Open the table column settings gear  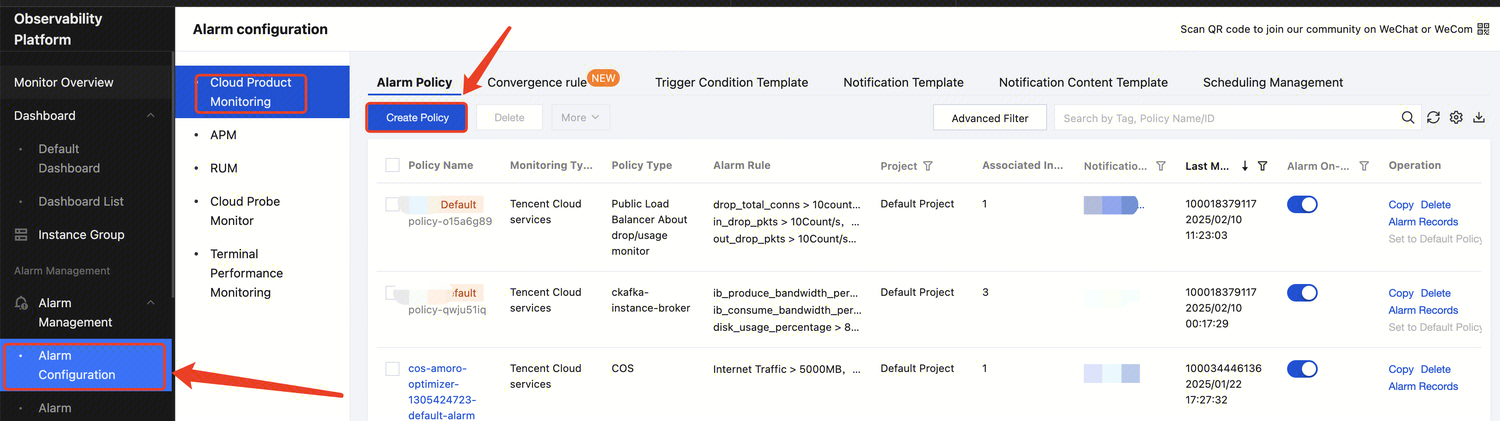click(x=1456, y=118)
